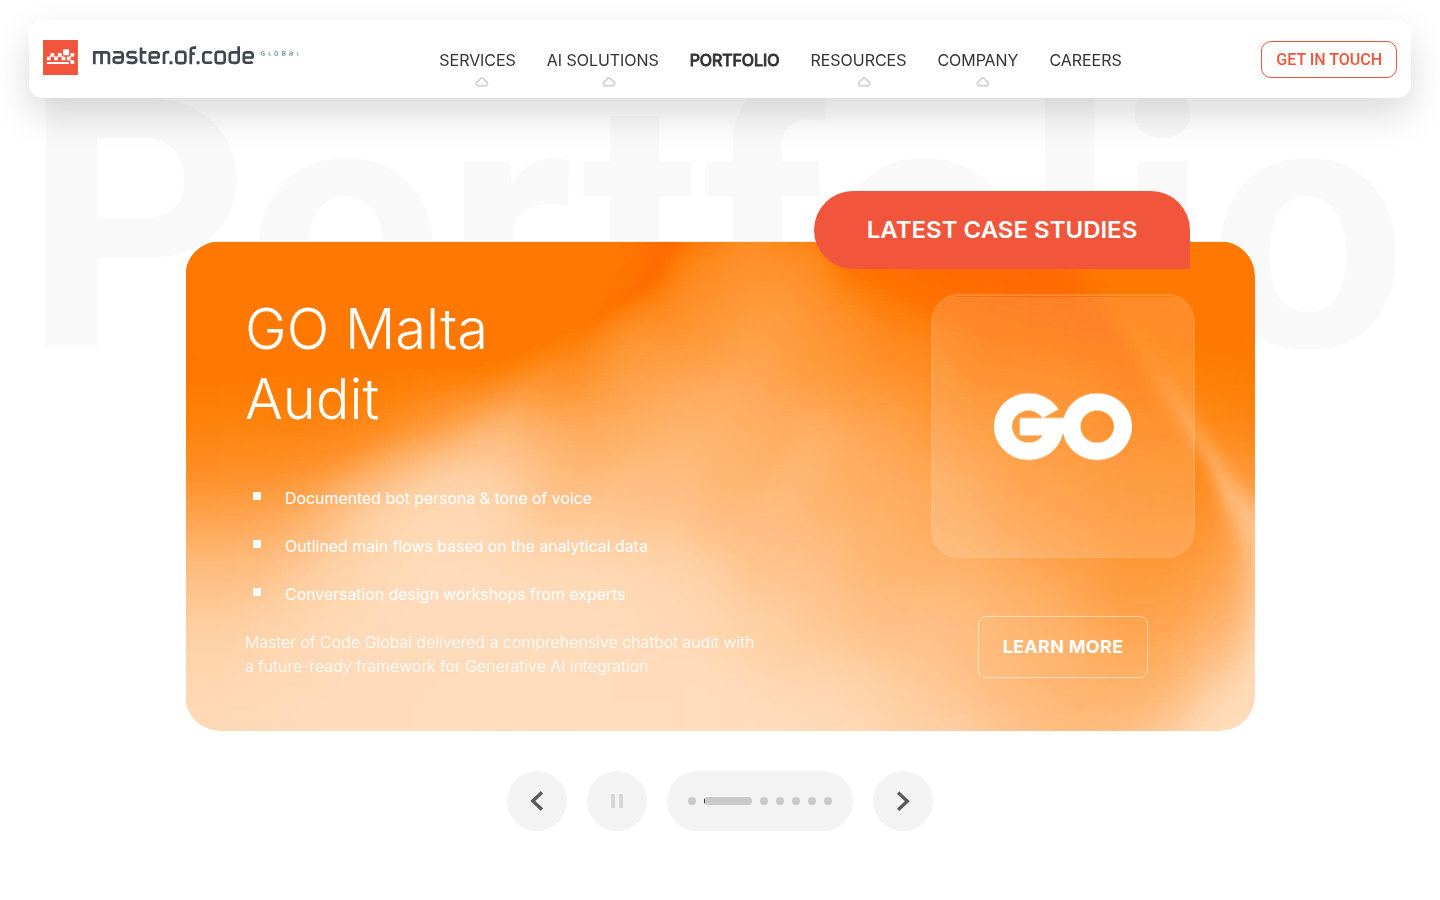Viewport: 1440px width, 900px height.
Task: Open the GO Malta Audit heading
Action: (366, 364)
